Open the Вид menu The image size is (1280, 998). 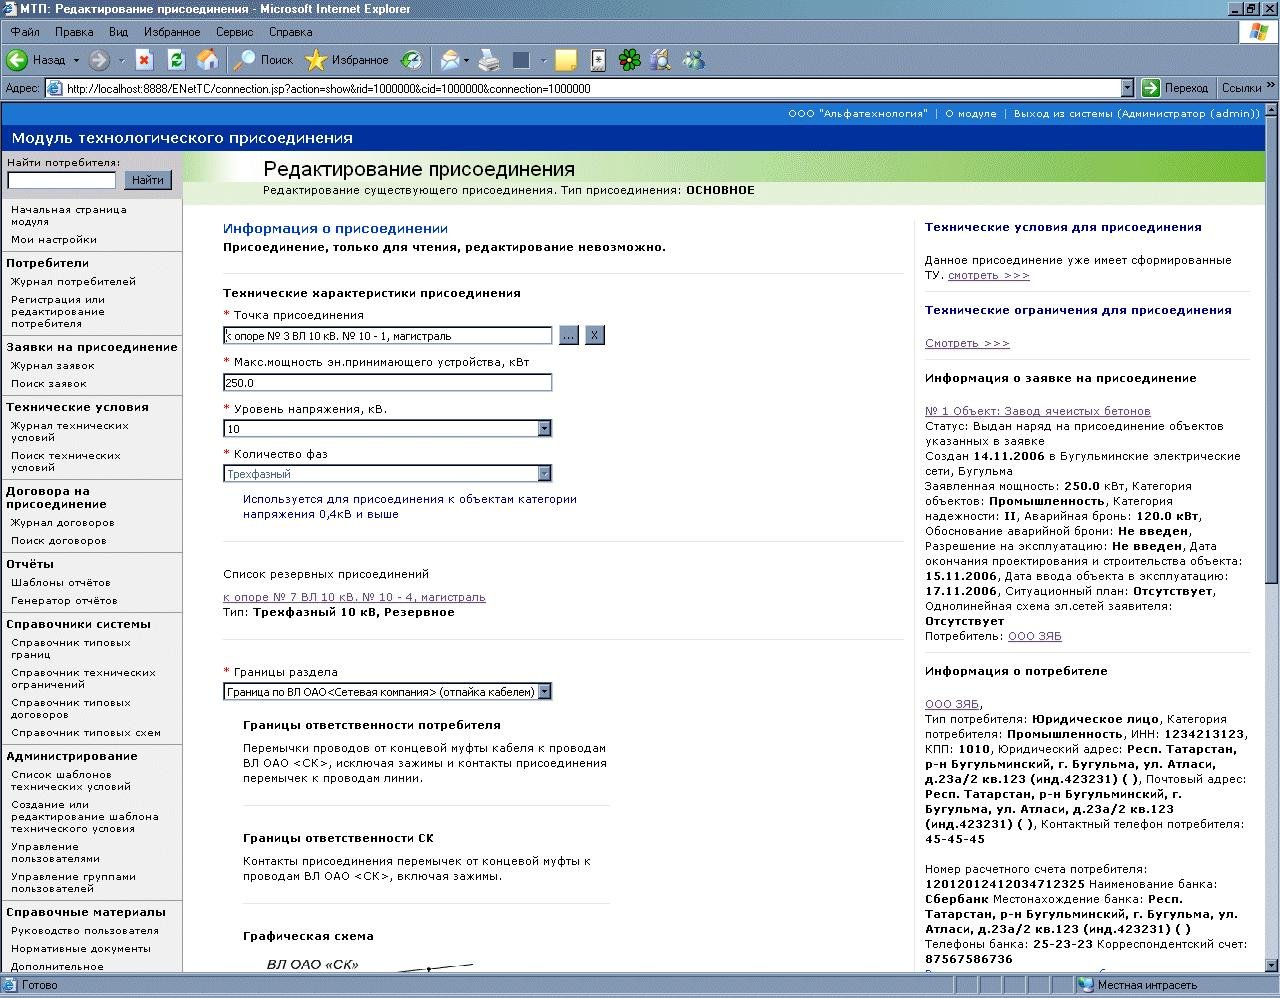[x=118, y=32]
